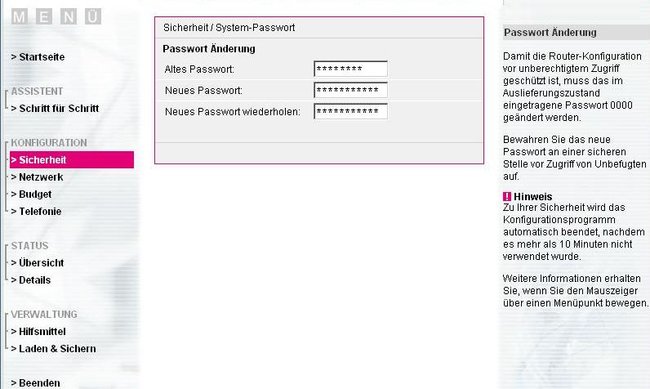The image size is (650, 389).
Task: Go to the Netzwerk configuration page
Action: (37, 177)
